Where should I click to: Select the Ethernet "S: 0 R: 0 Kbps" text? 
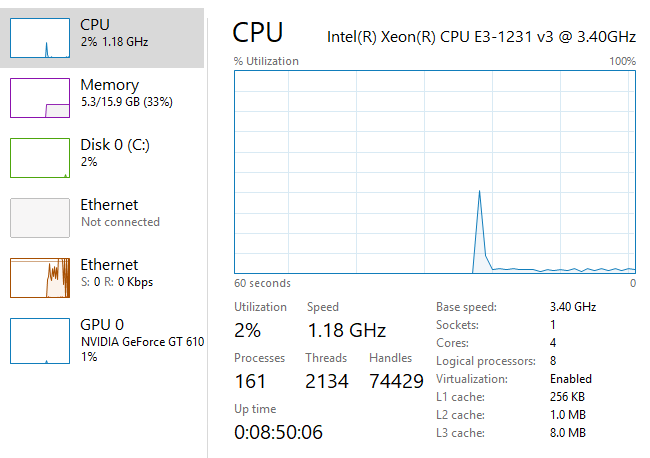[116, 282]
